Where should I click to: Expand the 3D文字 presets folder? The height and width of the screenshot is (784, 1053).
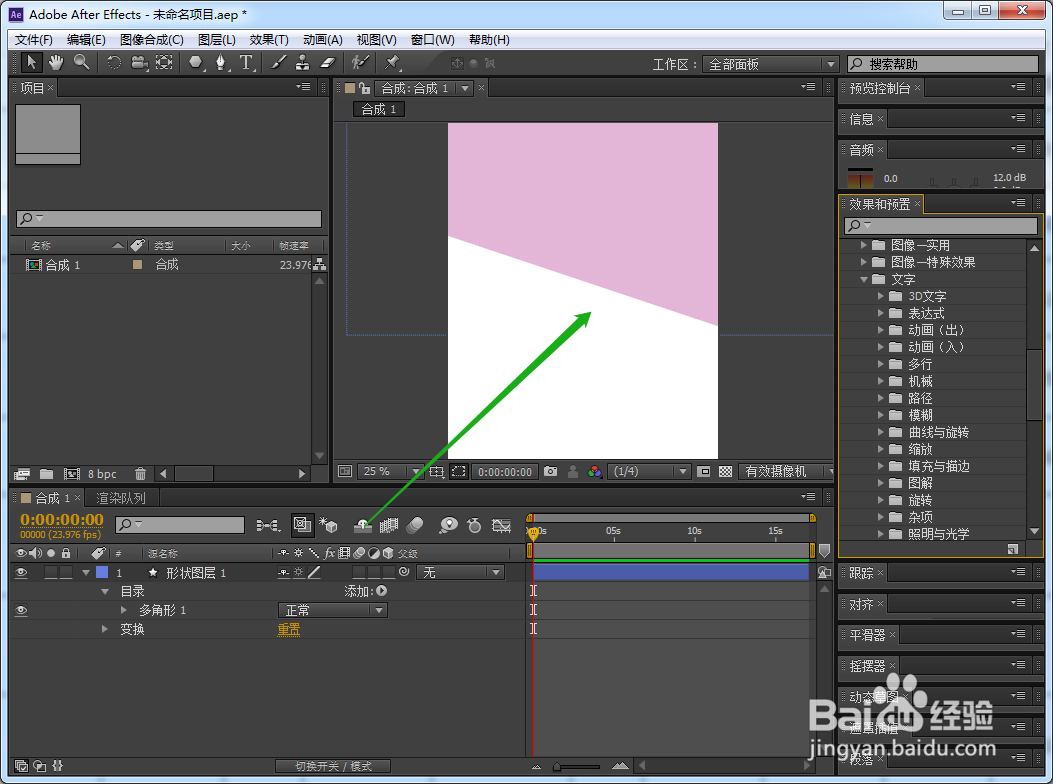pyautogui.click(x=881, y=296)
